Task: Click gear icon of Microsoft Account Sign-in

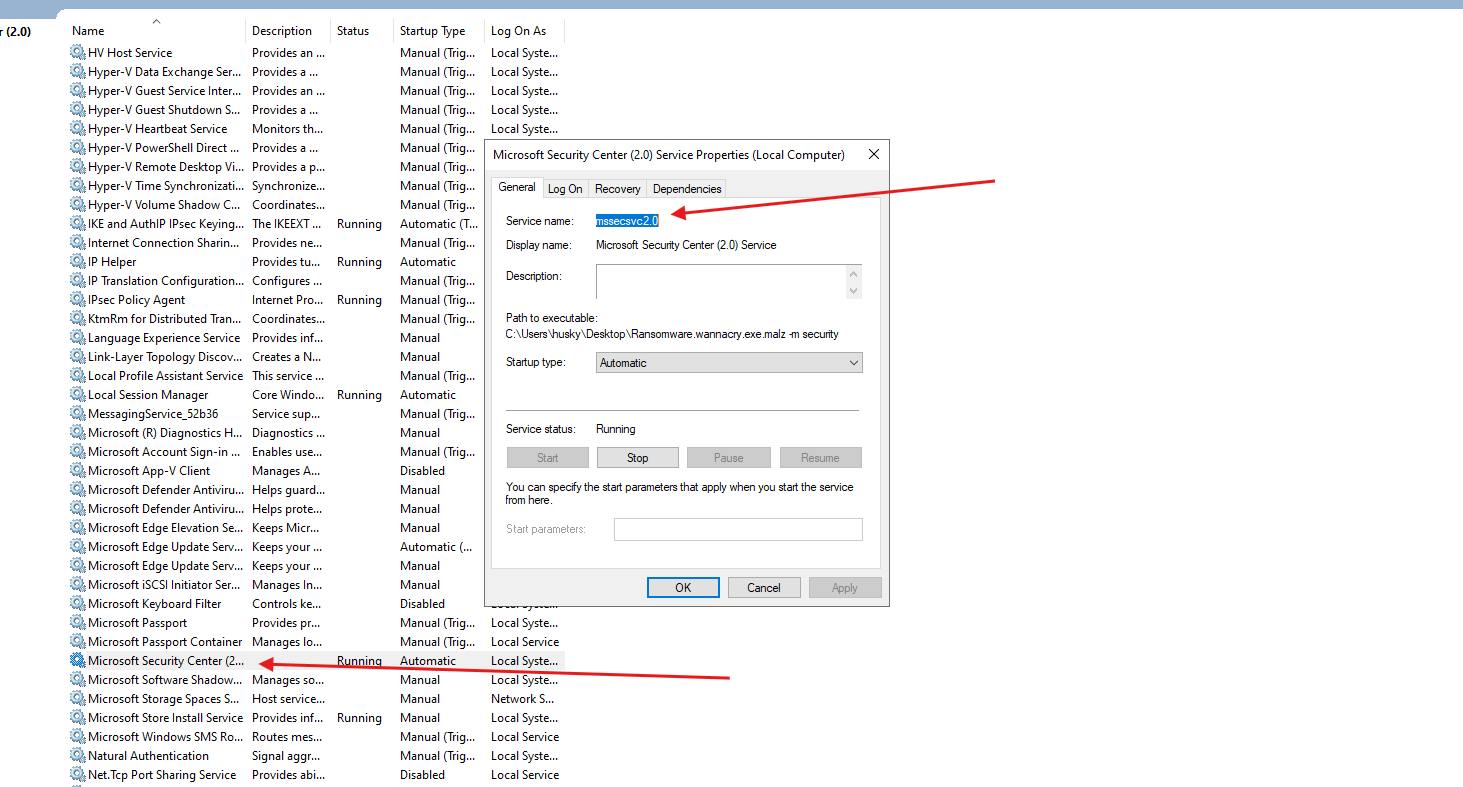Action: click(x=77, y=452)
